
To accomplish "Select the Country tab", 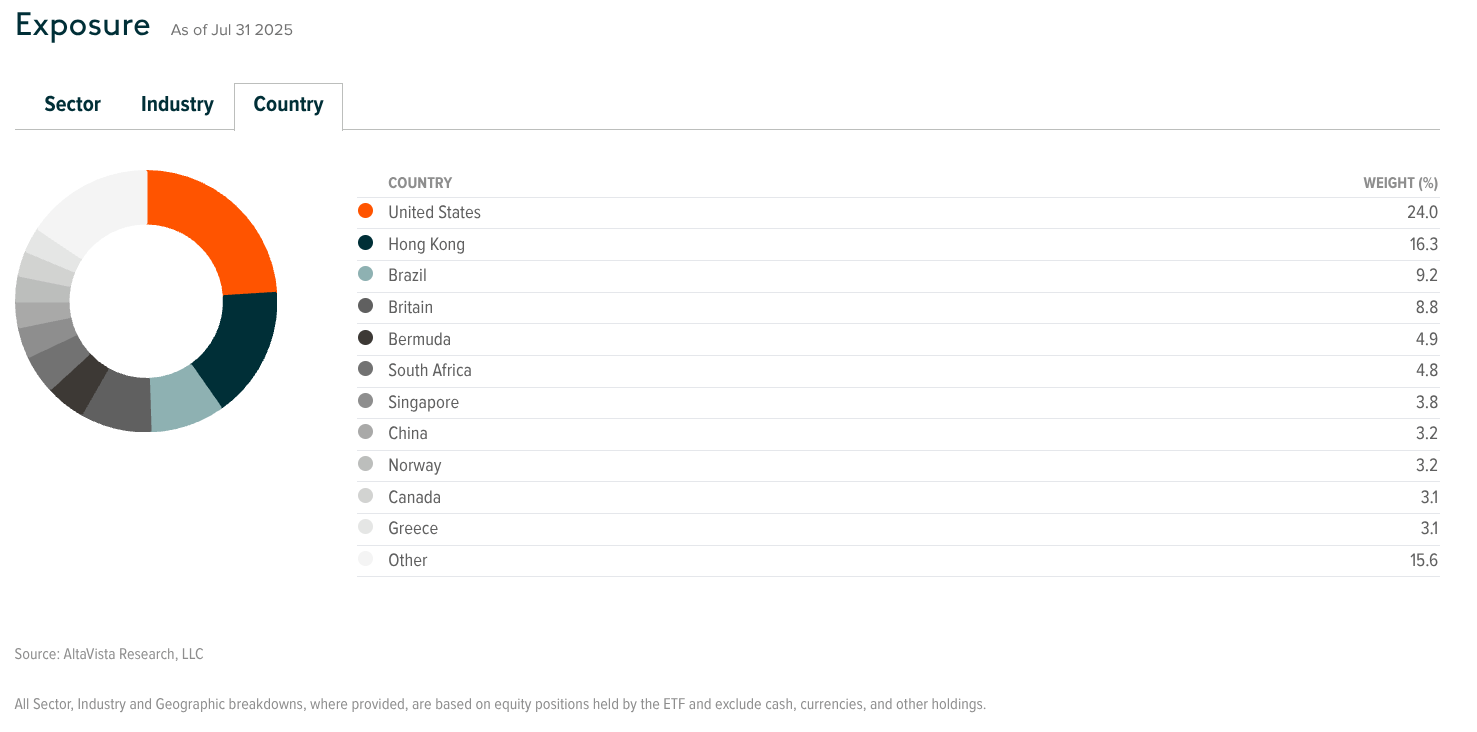I will (x=288, y=105).
